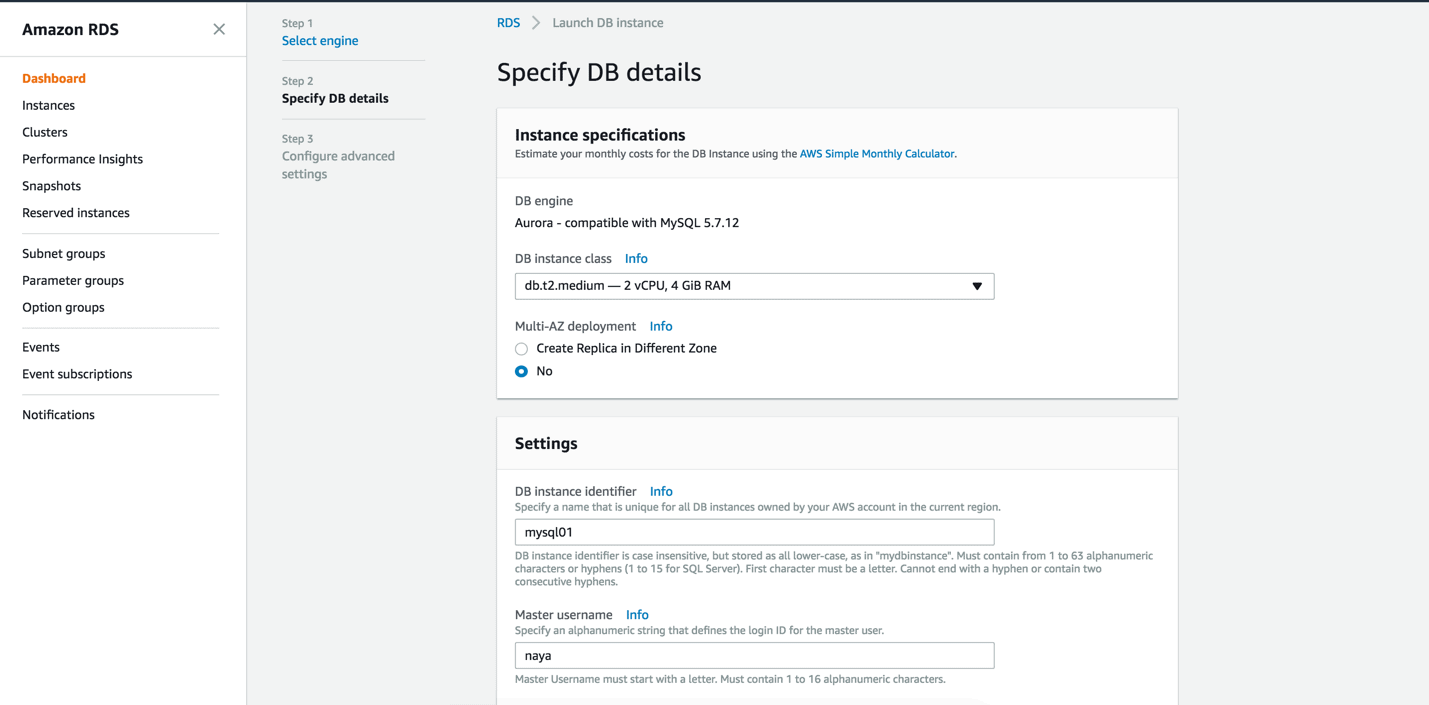The height and width of the screenshot is (705, 1429).
Task: Click the DB instance identifier field
Action: pos(754,532)
